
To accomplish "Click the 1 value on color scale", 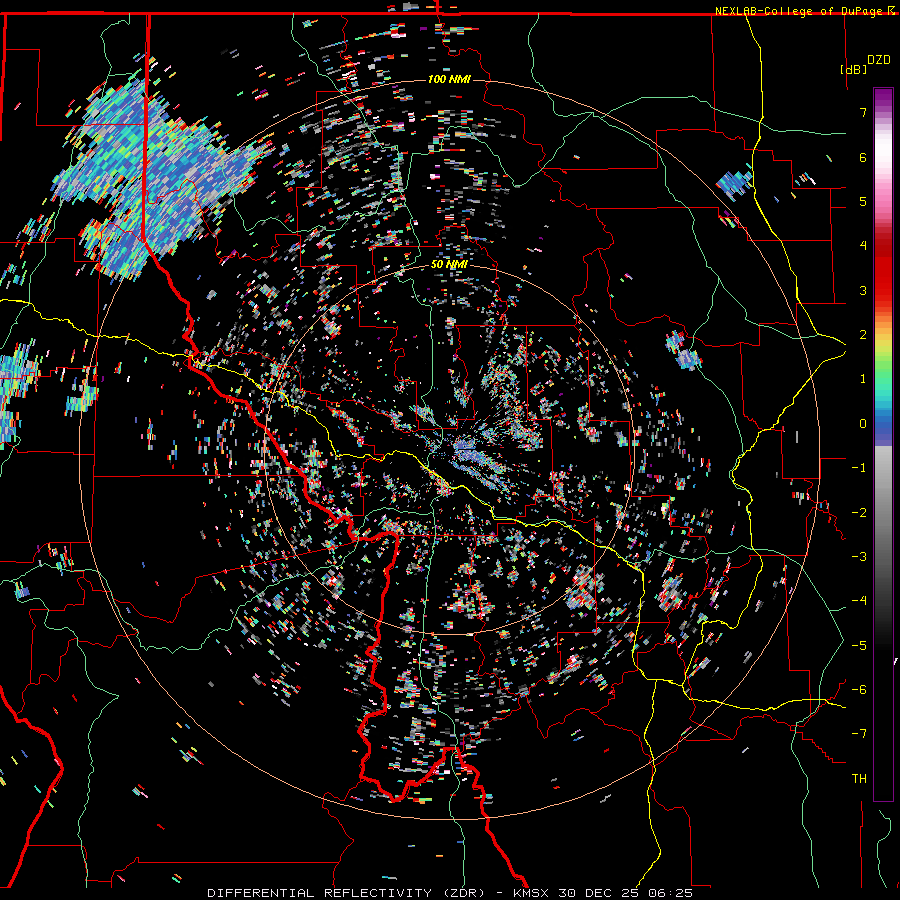I will click(x=863, y=379).
